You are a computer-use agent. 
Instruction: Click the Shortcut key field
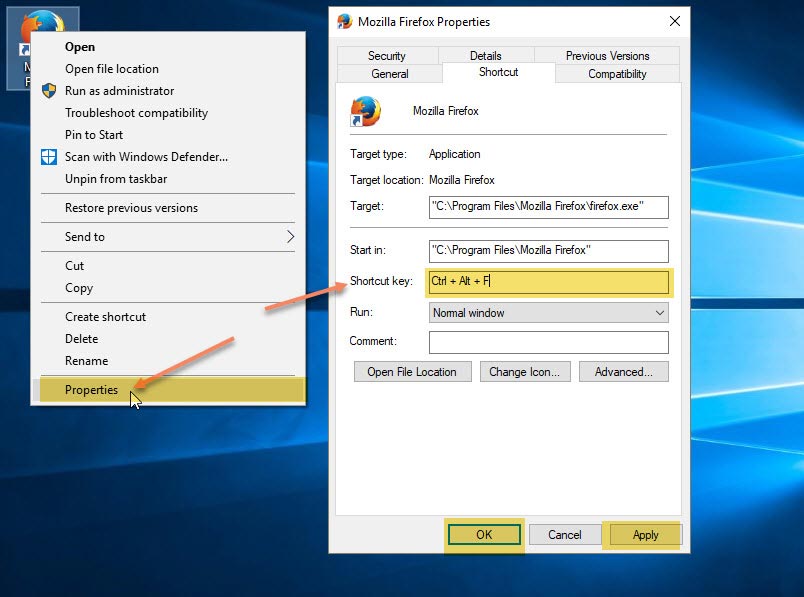click(x=548, y=282)
